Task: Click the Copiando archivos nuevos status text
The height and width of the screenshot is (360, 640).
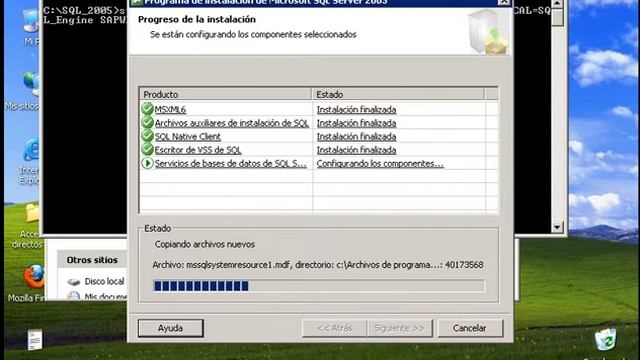Action: (204, 244)
